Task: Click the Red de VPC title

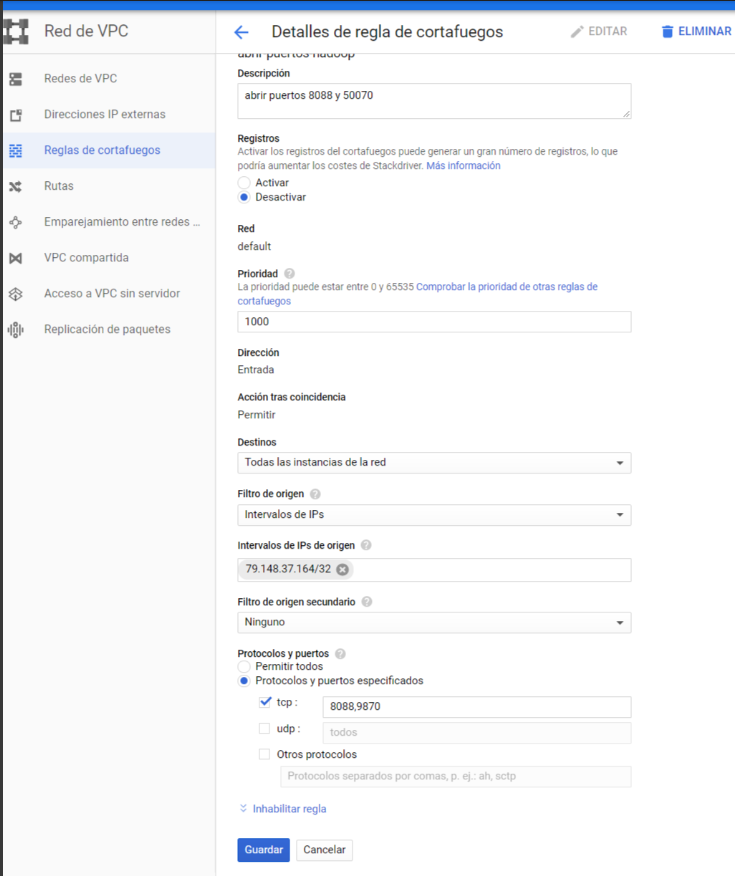Action: pos(86,31)
